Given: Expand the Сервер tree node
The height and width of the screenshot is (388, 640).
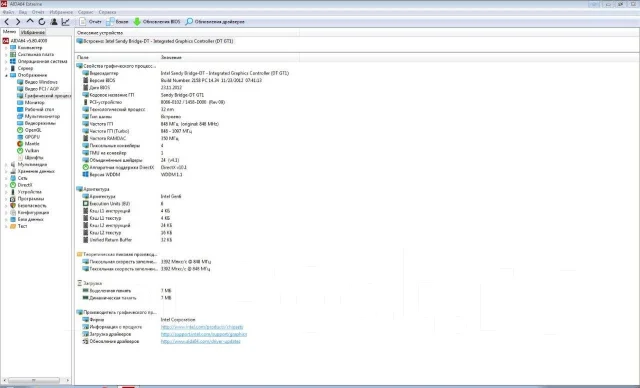Looking at the screenshot, I should pyautogui.click(x=6, y=69).
